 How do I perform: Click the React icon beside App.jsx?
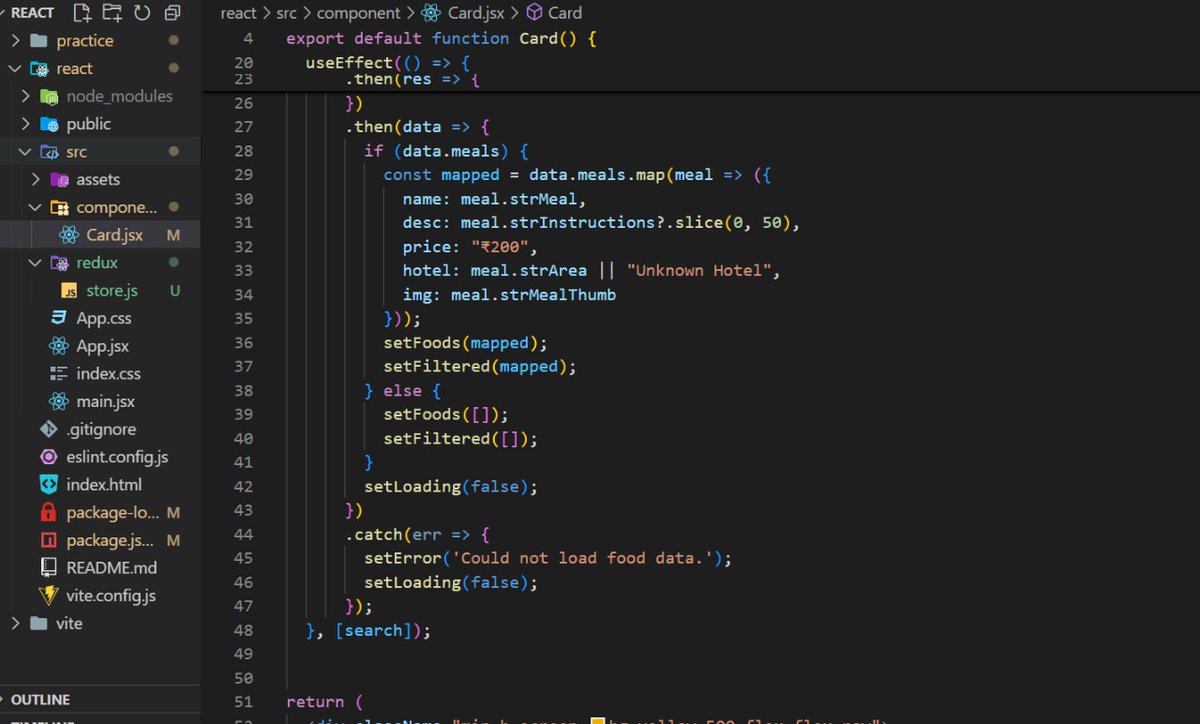59,346
